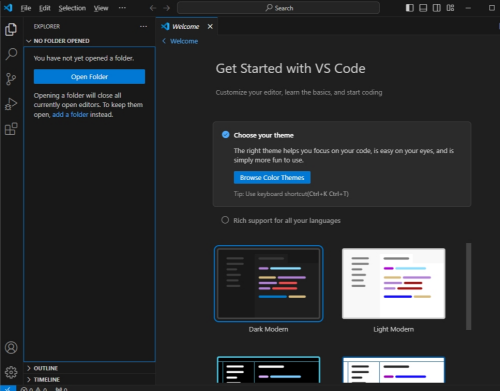Click the Search command center field
The width and height of the screenshot is (500, 391).
tap(278, 8)
